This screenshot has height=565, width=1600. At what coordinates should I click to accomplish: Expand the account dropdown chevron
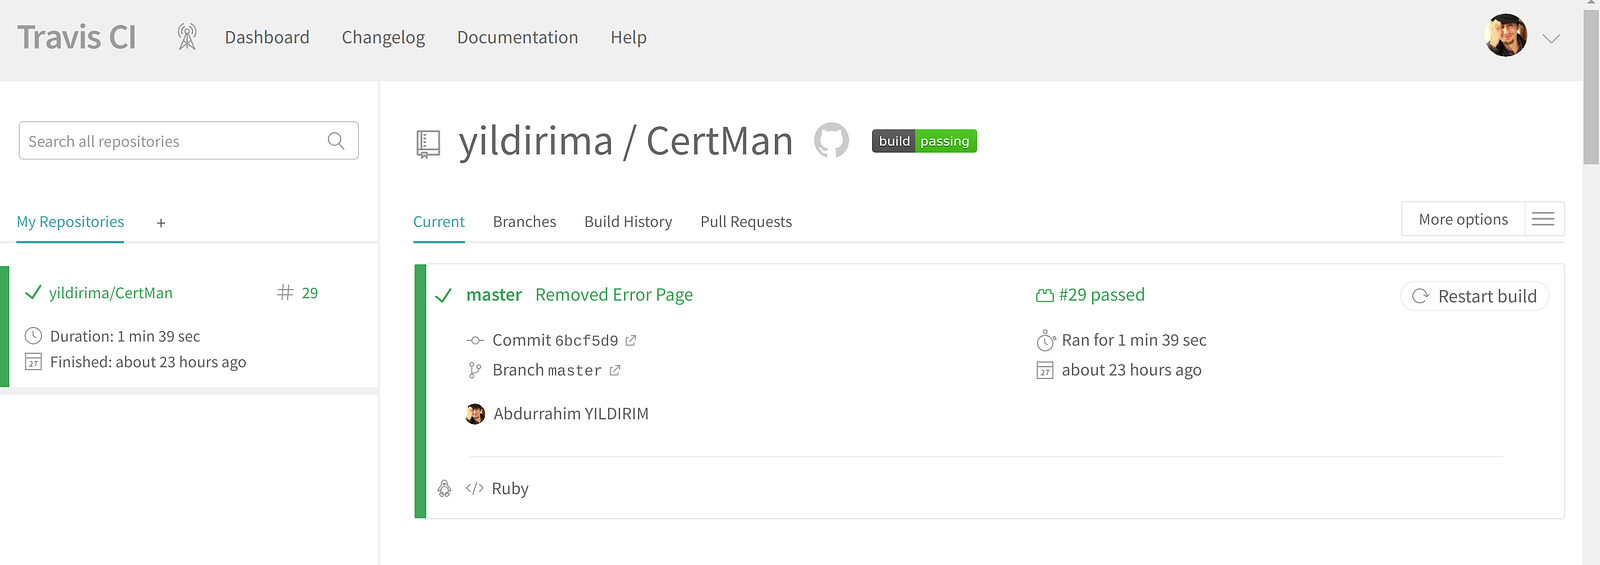(x=1551, y=38)
